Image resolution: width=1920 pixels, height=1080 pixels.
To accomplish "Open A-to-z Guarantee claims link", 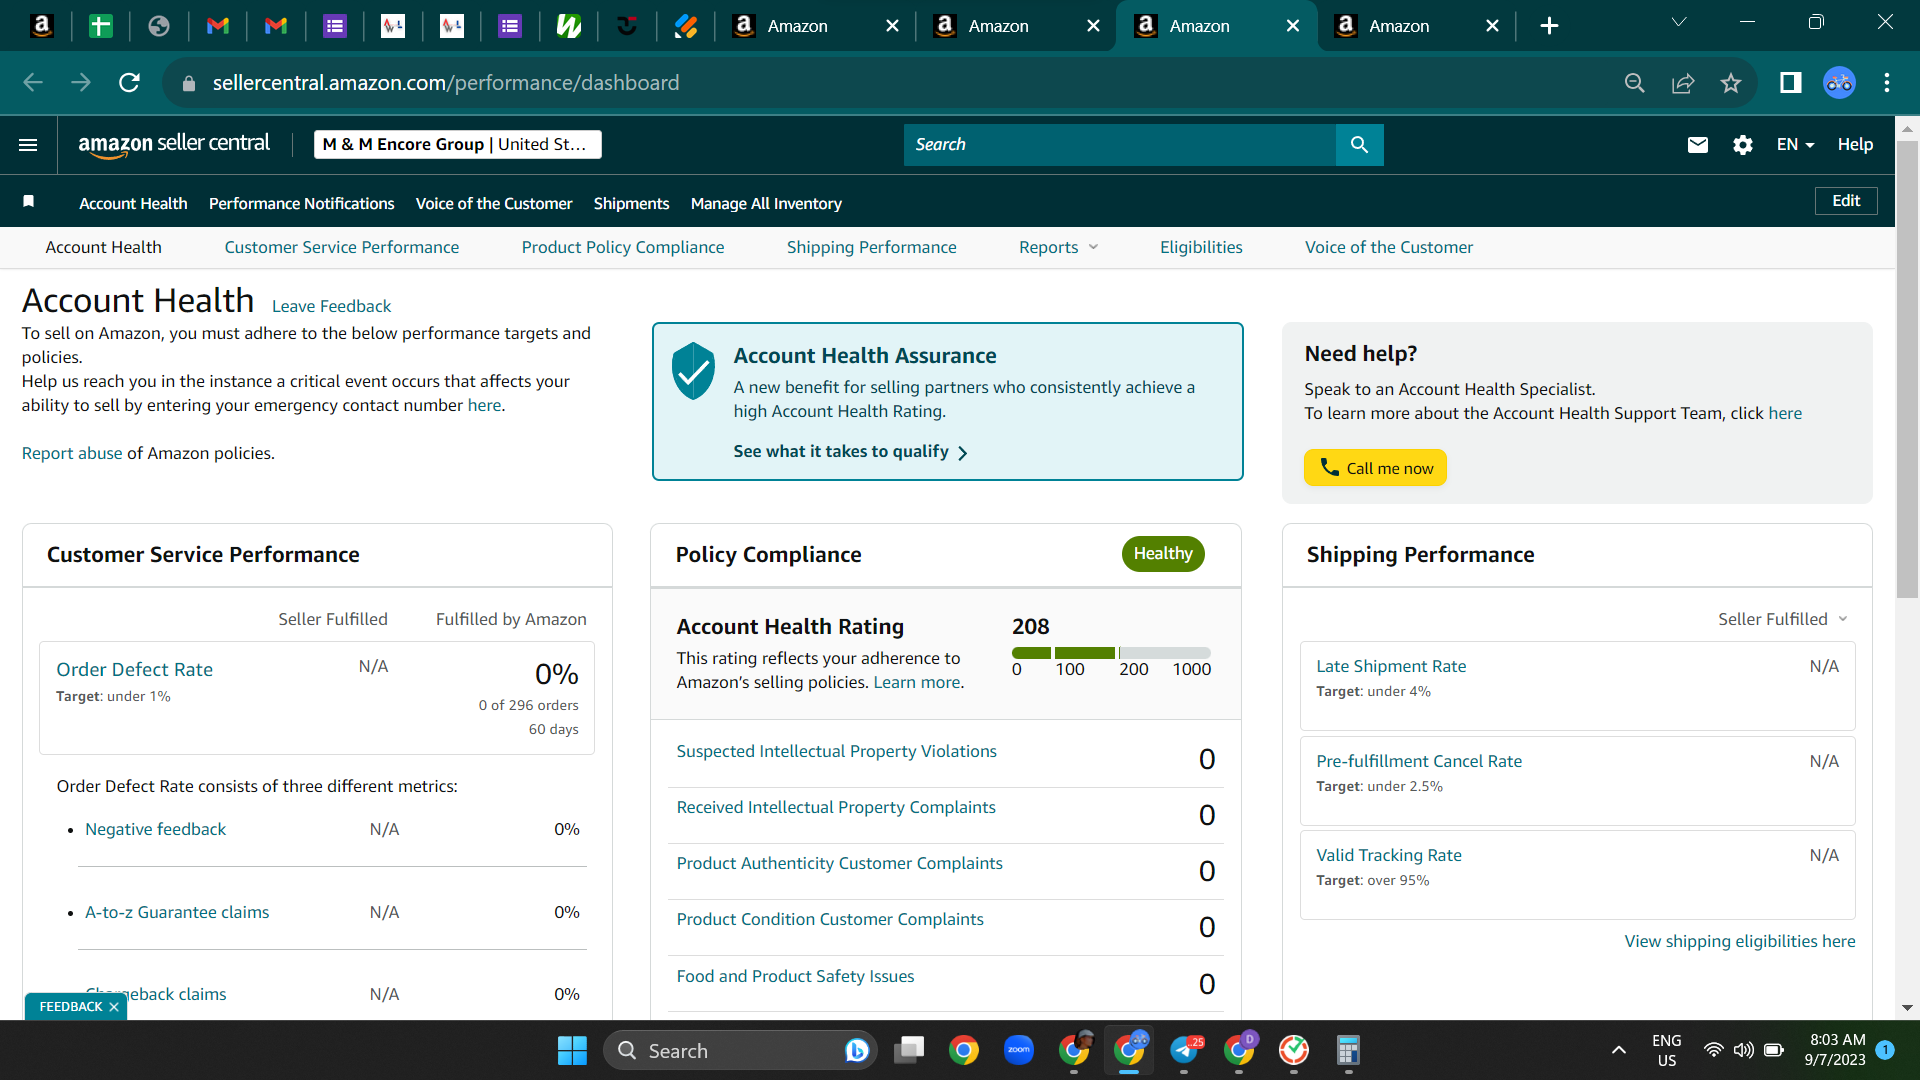I will click(x=176, y=912).
